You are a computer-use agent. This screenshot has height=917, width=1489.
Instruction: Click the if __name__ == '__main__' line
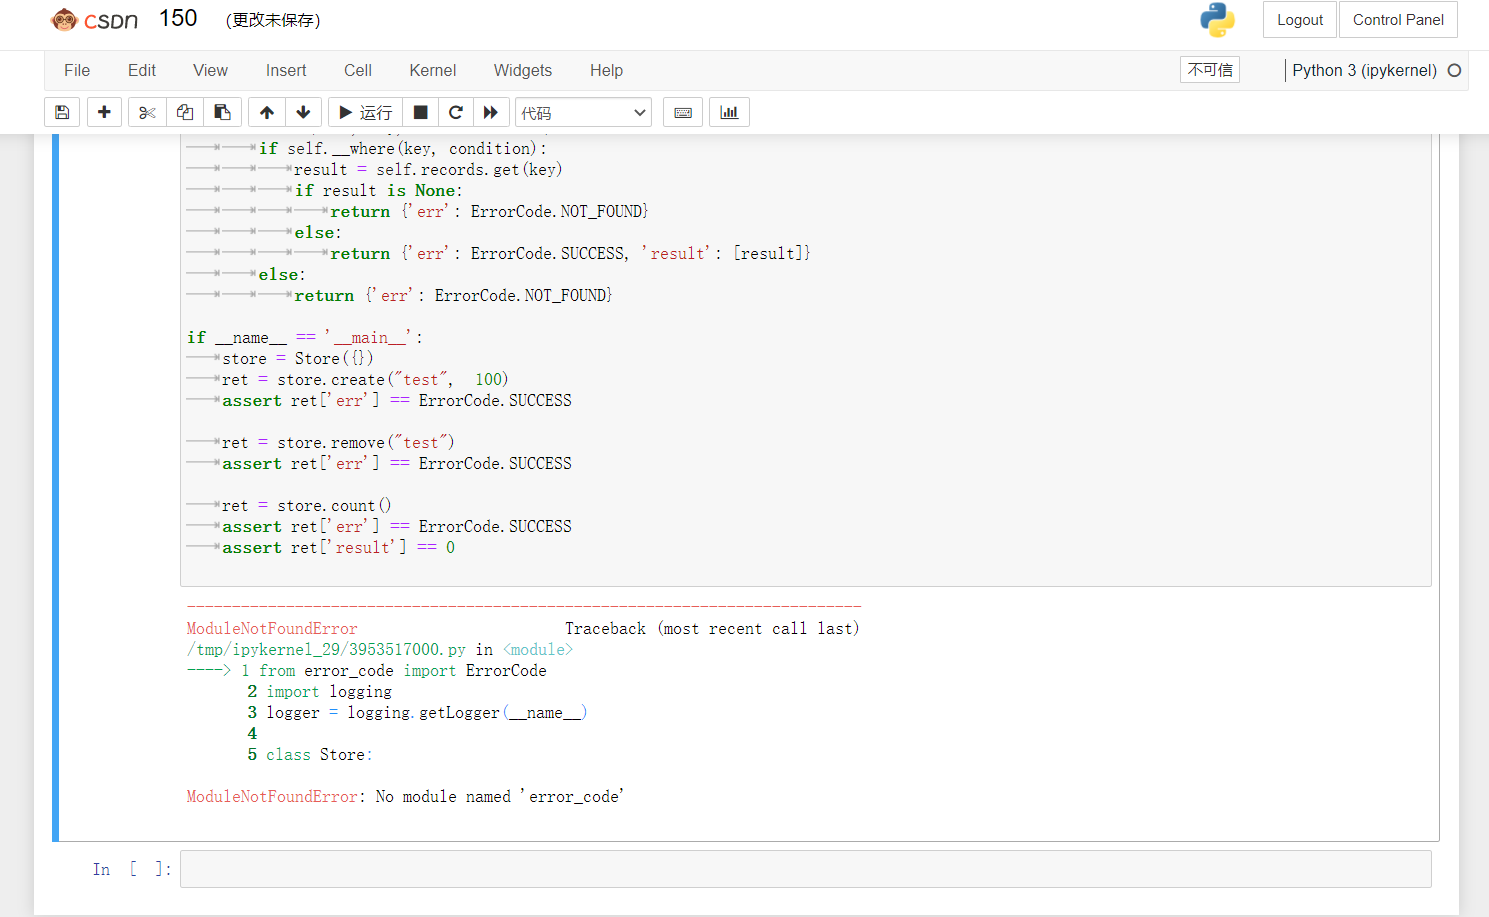click(x=305, y=337)
